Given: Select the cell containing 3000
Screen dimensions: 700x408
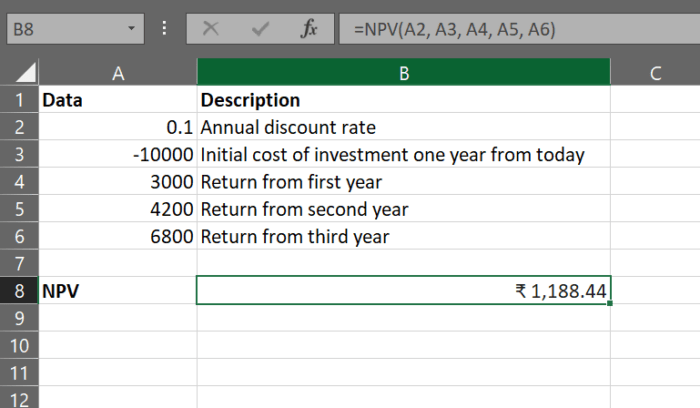Looking at the screenshot, I should [x=118, y=181].
